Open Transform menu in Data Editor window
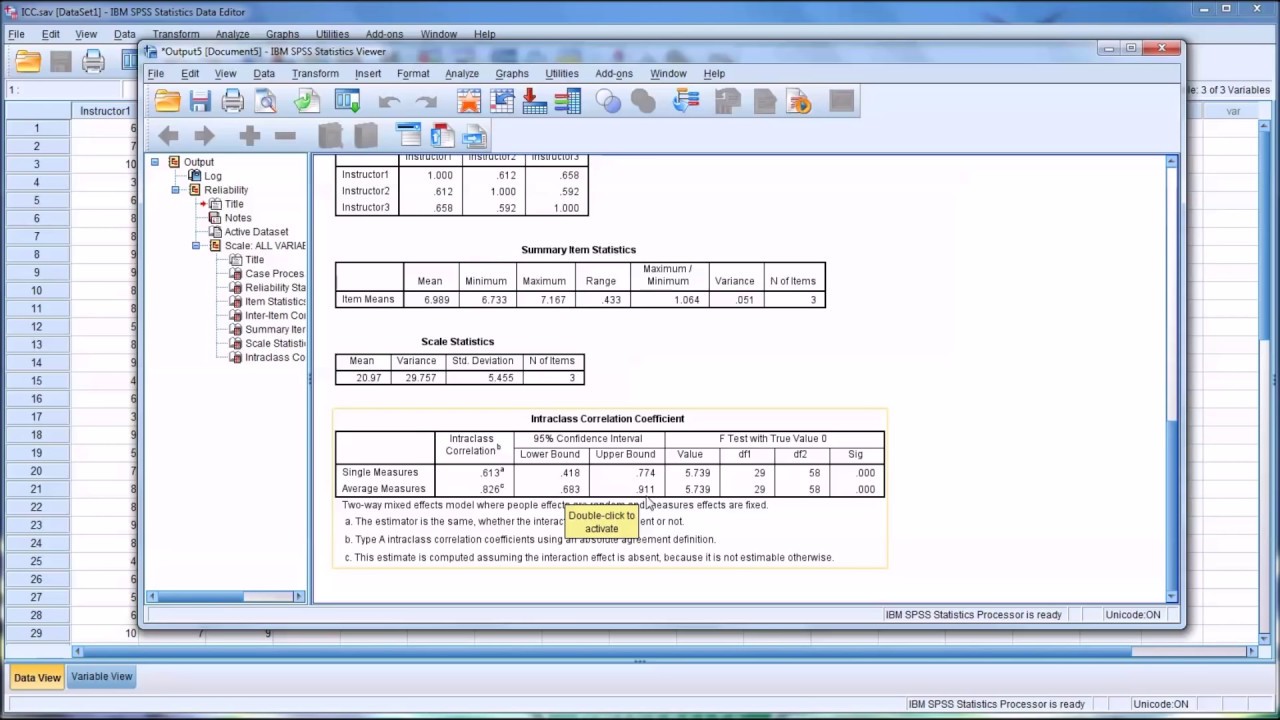 click(176, 34)
